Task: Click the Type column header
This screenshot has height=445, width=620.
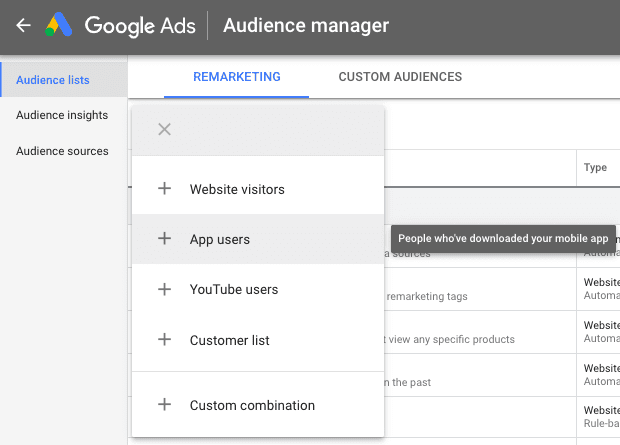Action: (x=595, y=168)
